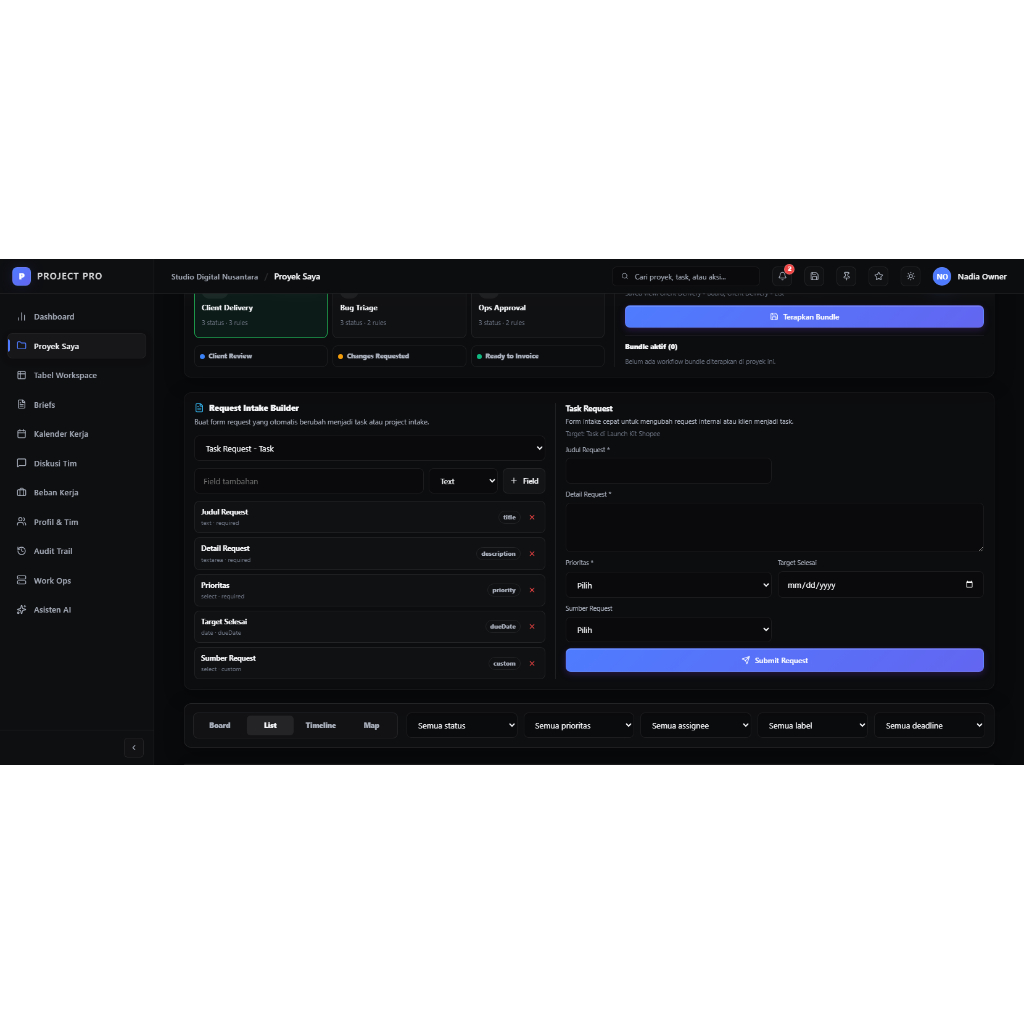Click the Target Selesai date field
This screenshot has width=1024, height=1024.
click(x=880, y=585)
